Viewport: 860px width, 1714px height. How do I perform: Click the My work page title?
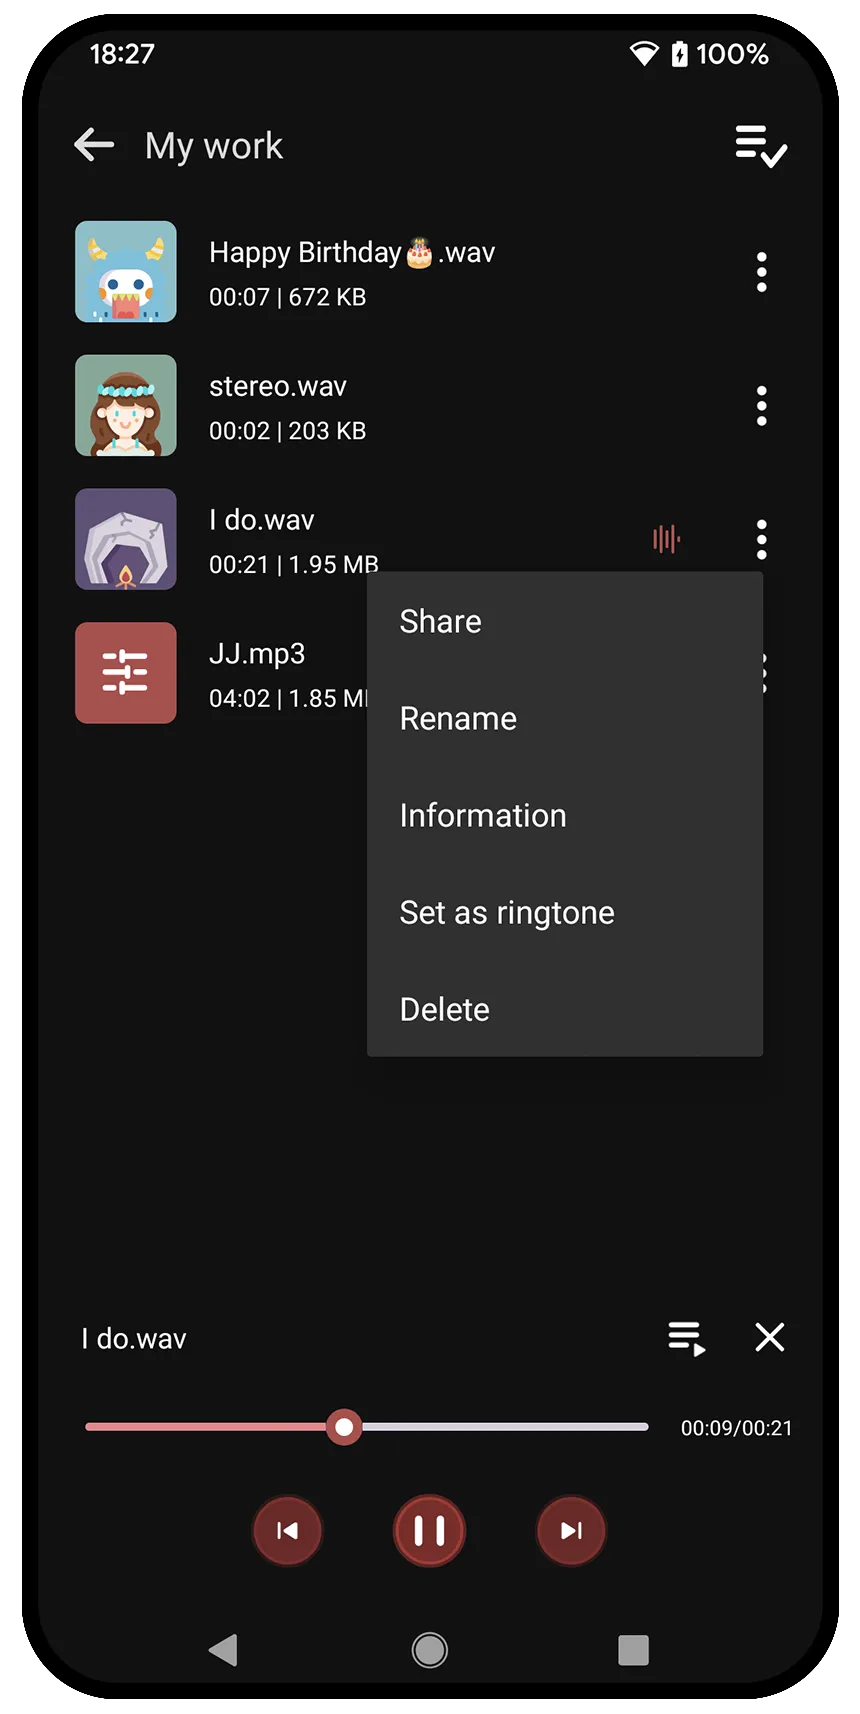click(214, 146)
